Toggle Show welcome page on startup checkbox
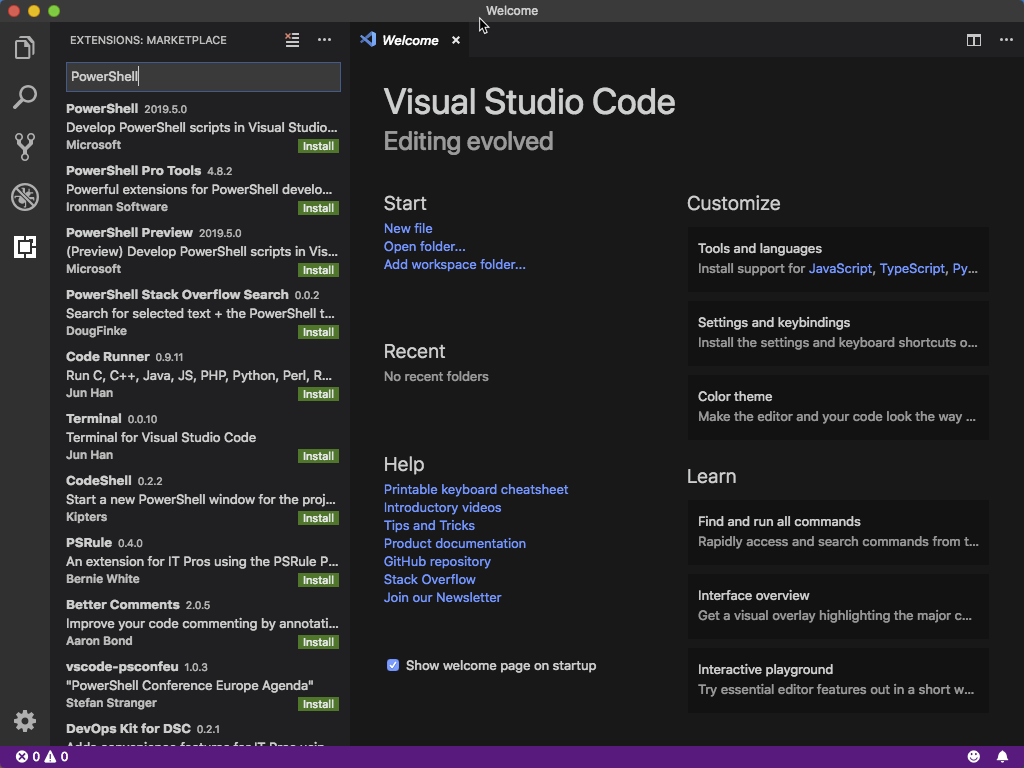This screenshot has width=1024, height=768. coord(393,665)
